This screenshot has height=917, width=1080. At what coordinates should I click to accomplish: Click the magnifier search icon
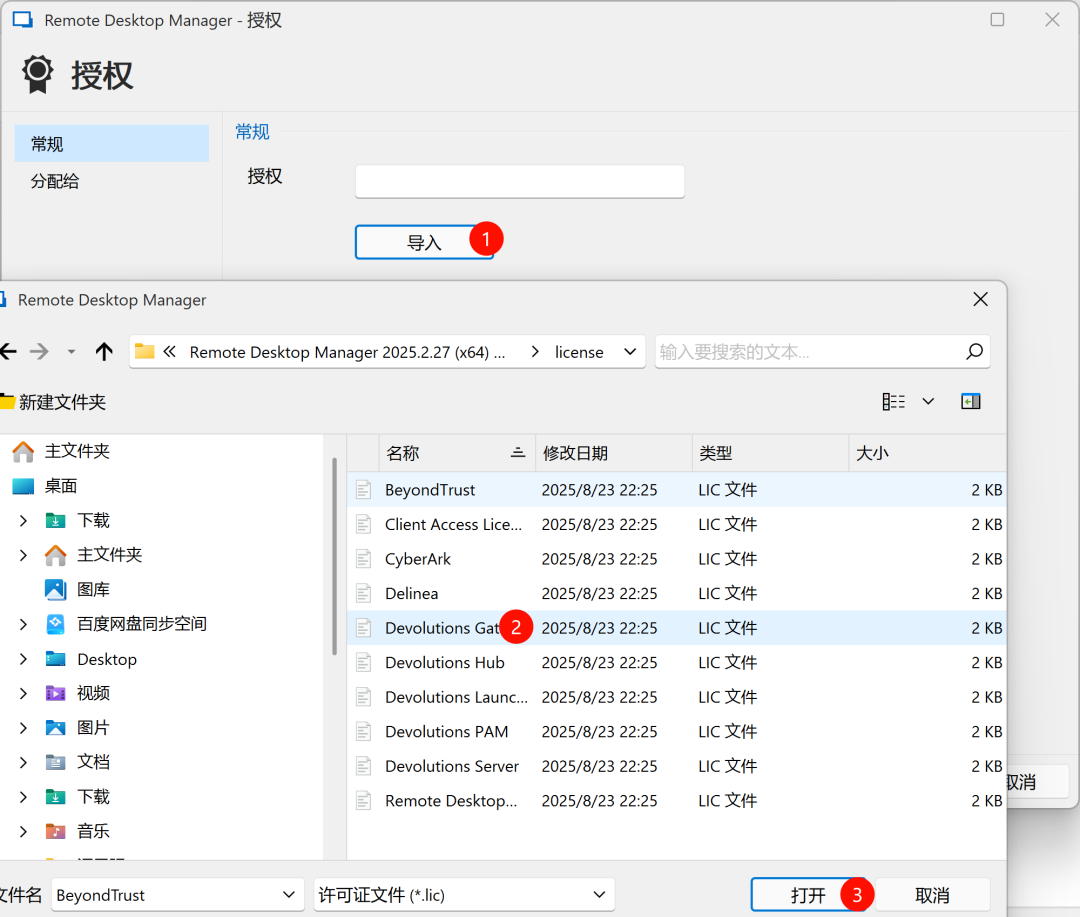(975, 351)
